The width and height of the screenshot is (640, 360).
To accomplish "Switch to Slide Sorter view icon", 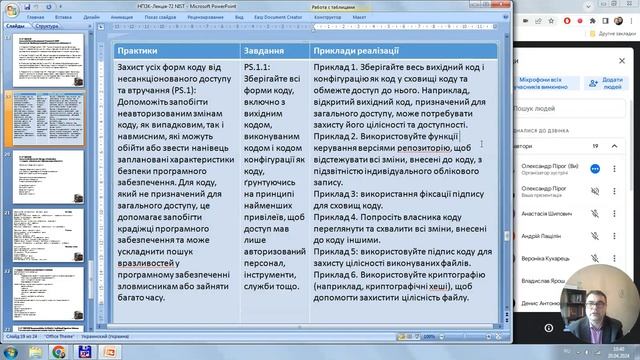I will click(409, 337).
